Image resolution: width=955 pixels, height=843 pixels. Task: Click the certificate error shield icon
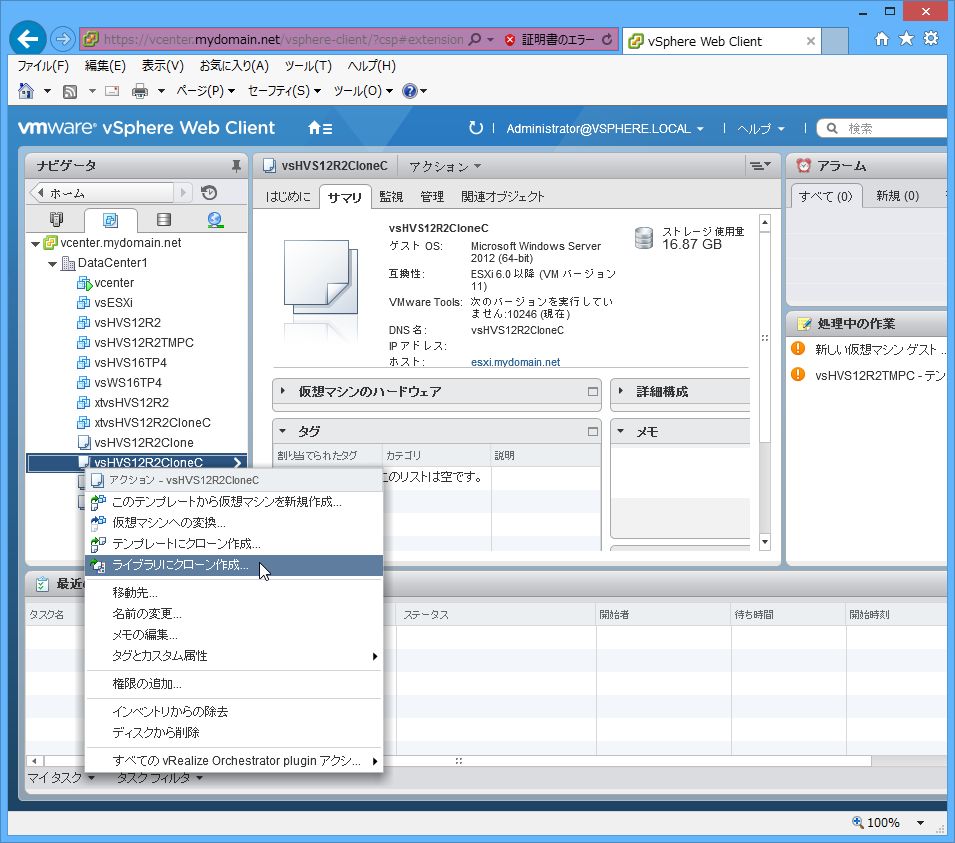tap(510, 40)
